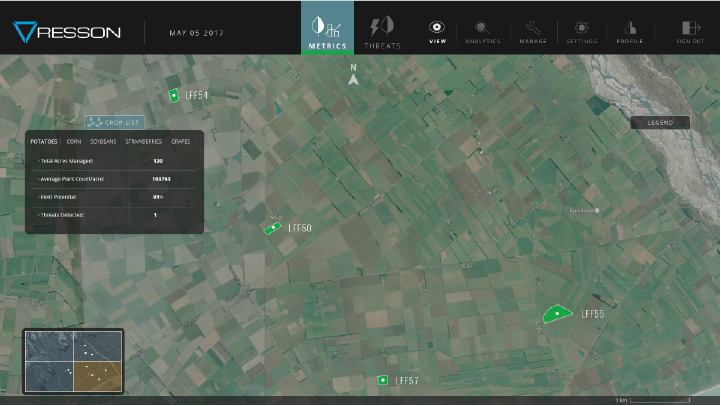Switch to the Corn tab
Screen dimensions: 721x406
(74, 142)
